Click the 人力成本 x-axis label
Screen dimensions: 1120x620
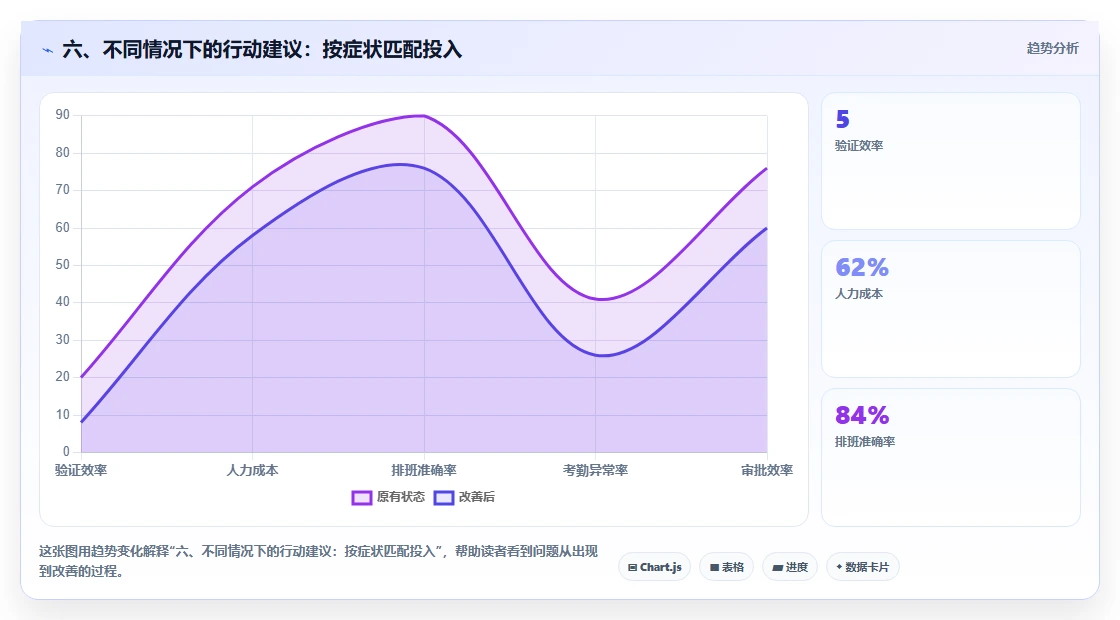tap(252, 471)
